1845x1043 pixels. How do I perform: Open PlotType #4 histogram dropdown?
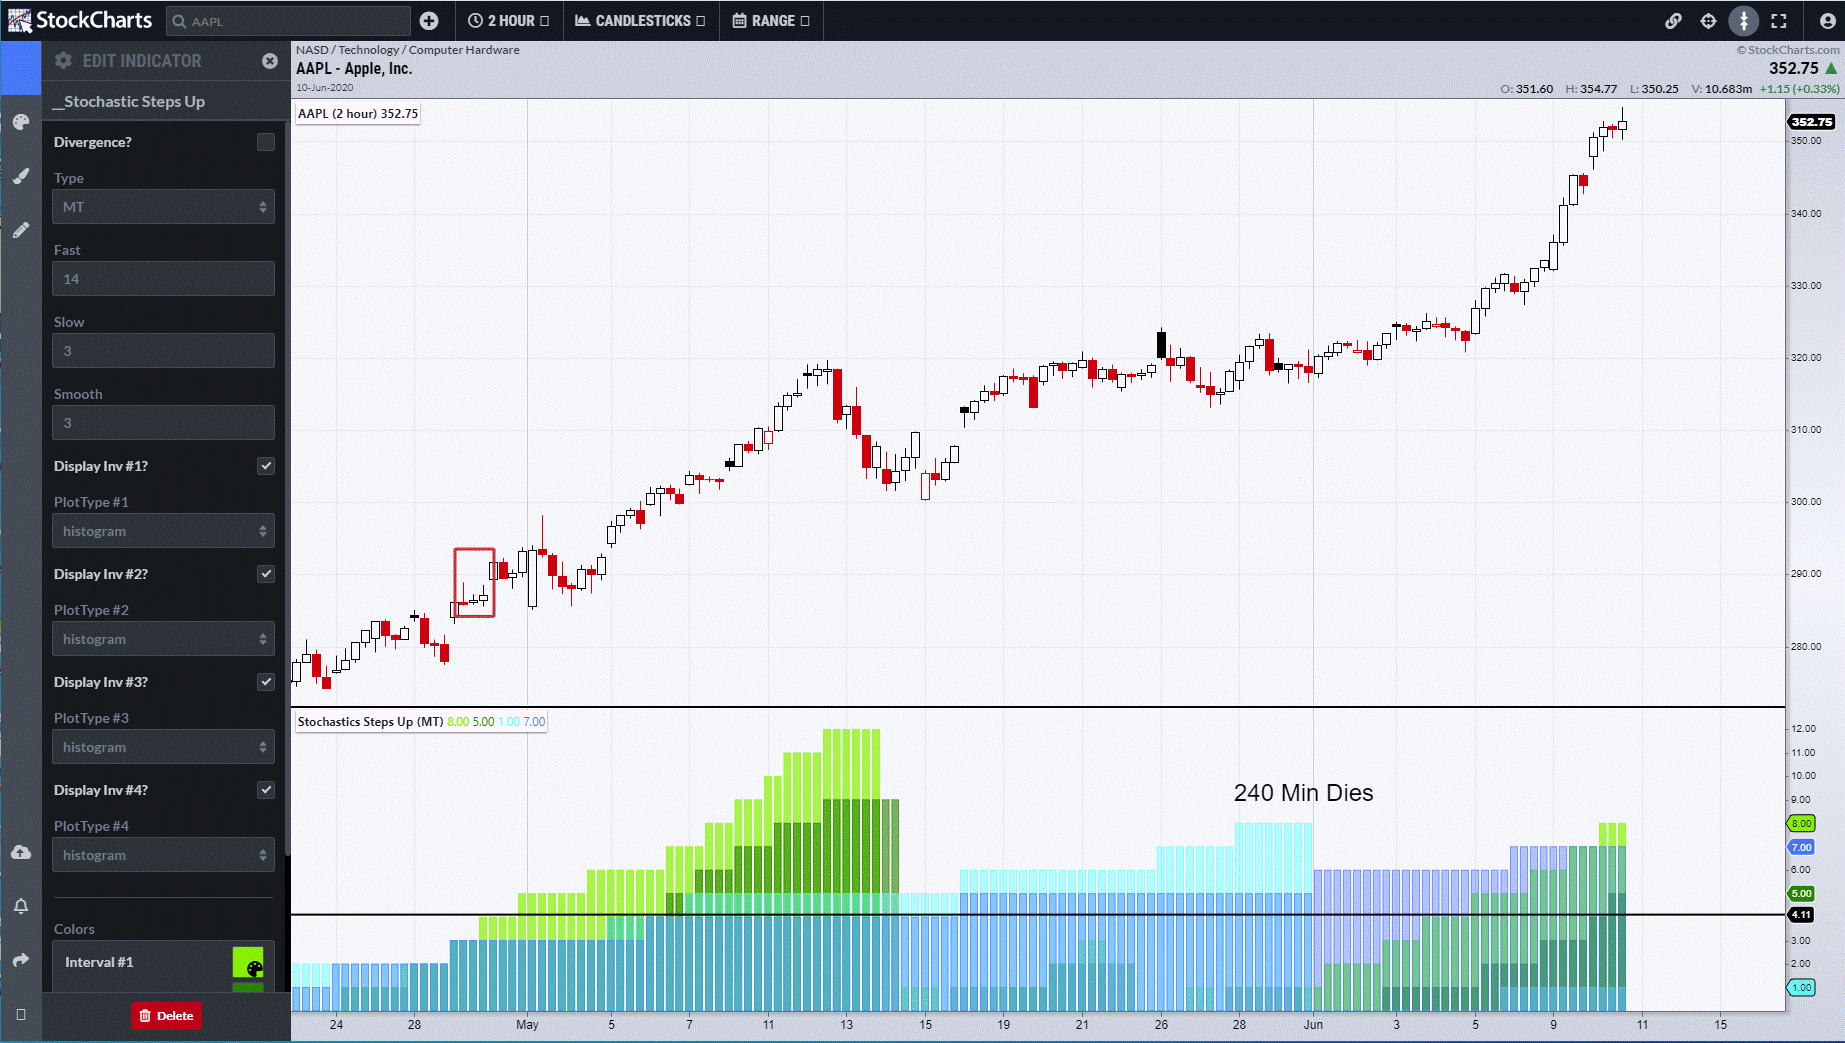(163, 855)
